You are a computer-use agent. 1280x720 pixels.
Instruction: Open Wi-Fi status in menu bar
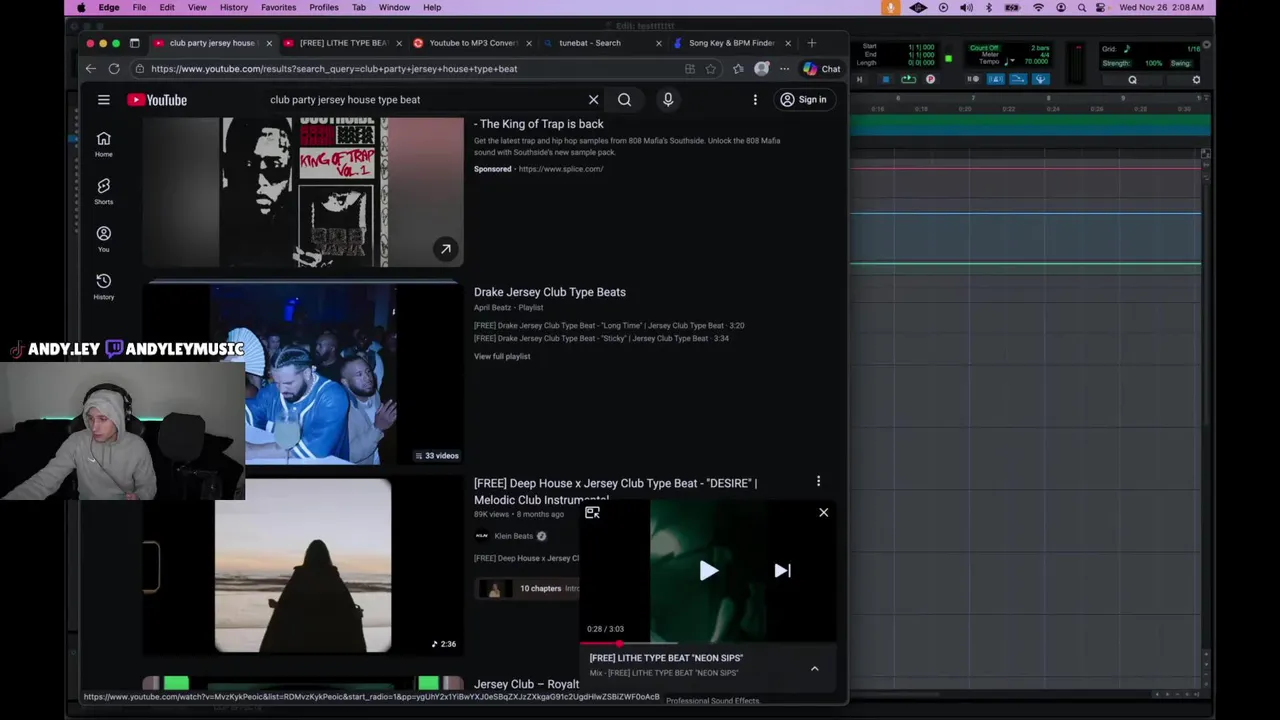coord(1038,7)
